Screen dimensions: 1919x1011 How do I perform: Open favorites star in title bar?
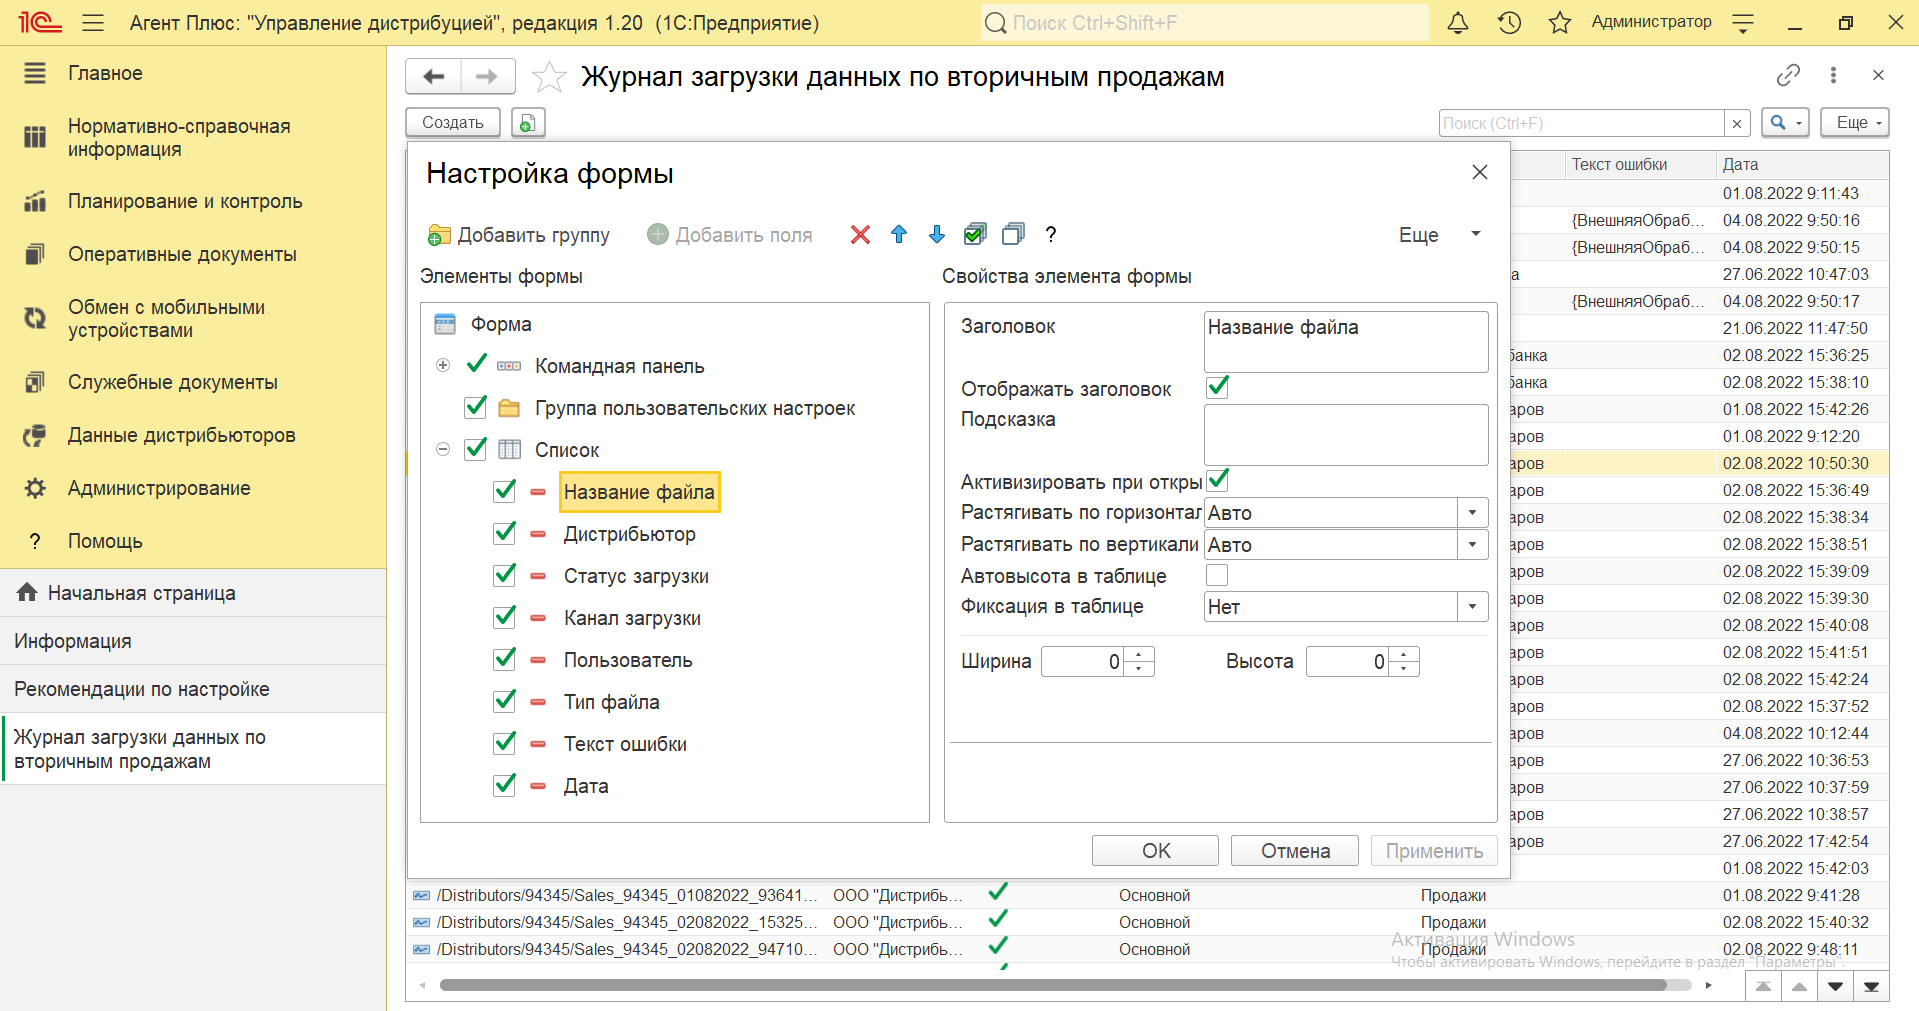(x=1560, y=22)
